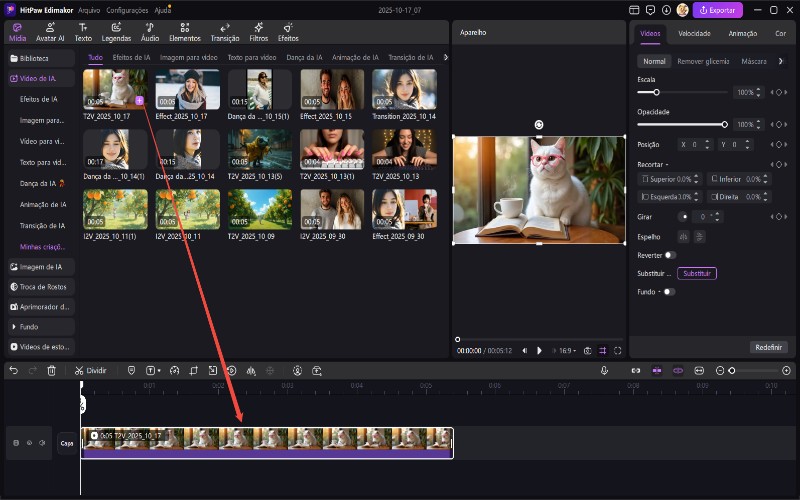Click the Exportar button

coord(720,10)
